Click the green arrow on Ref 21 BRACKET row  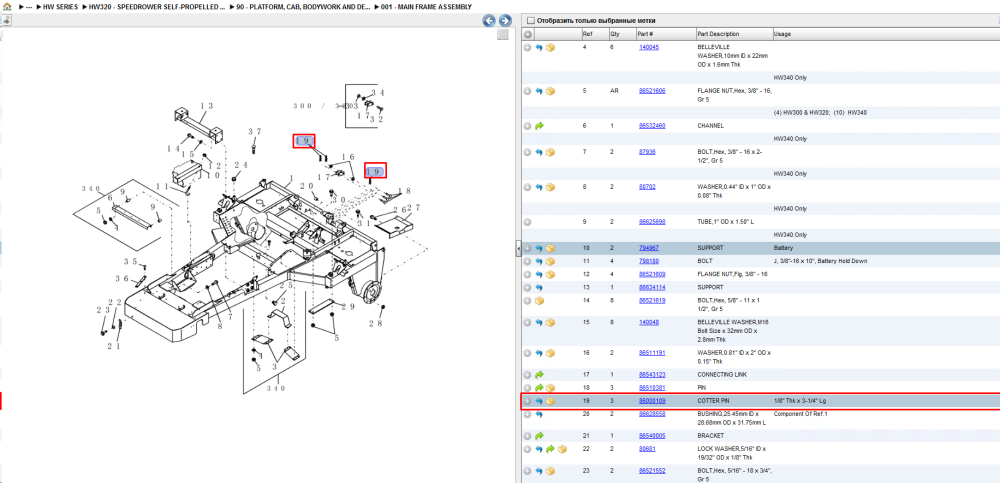[x=539, y=436]
